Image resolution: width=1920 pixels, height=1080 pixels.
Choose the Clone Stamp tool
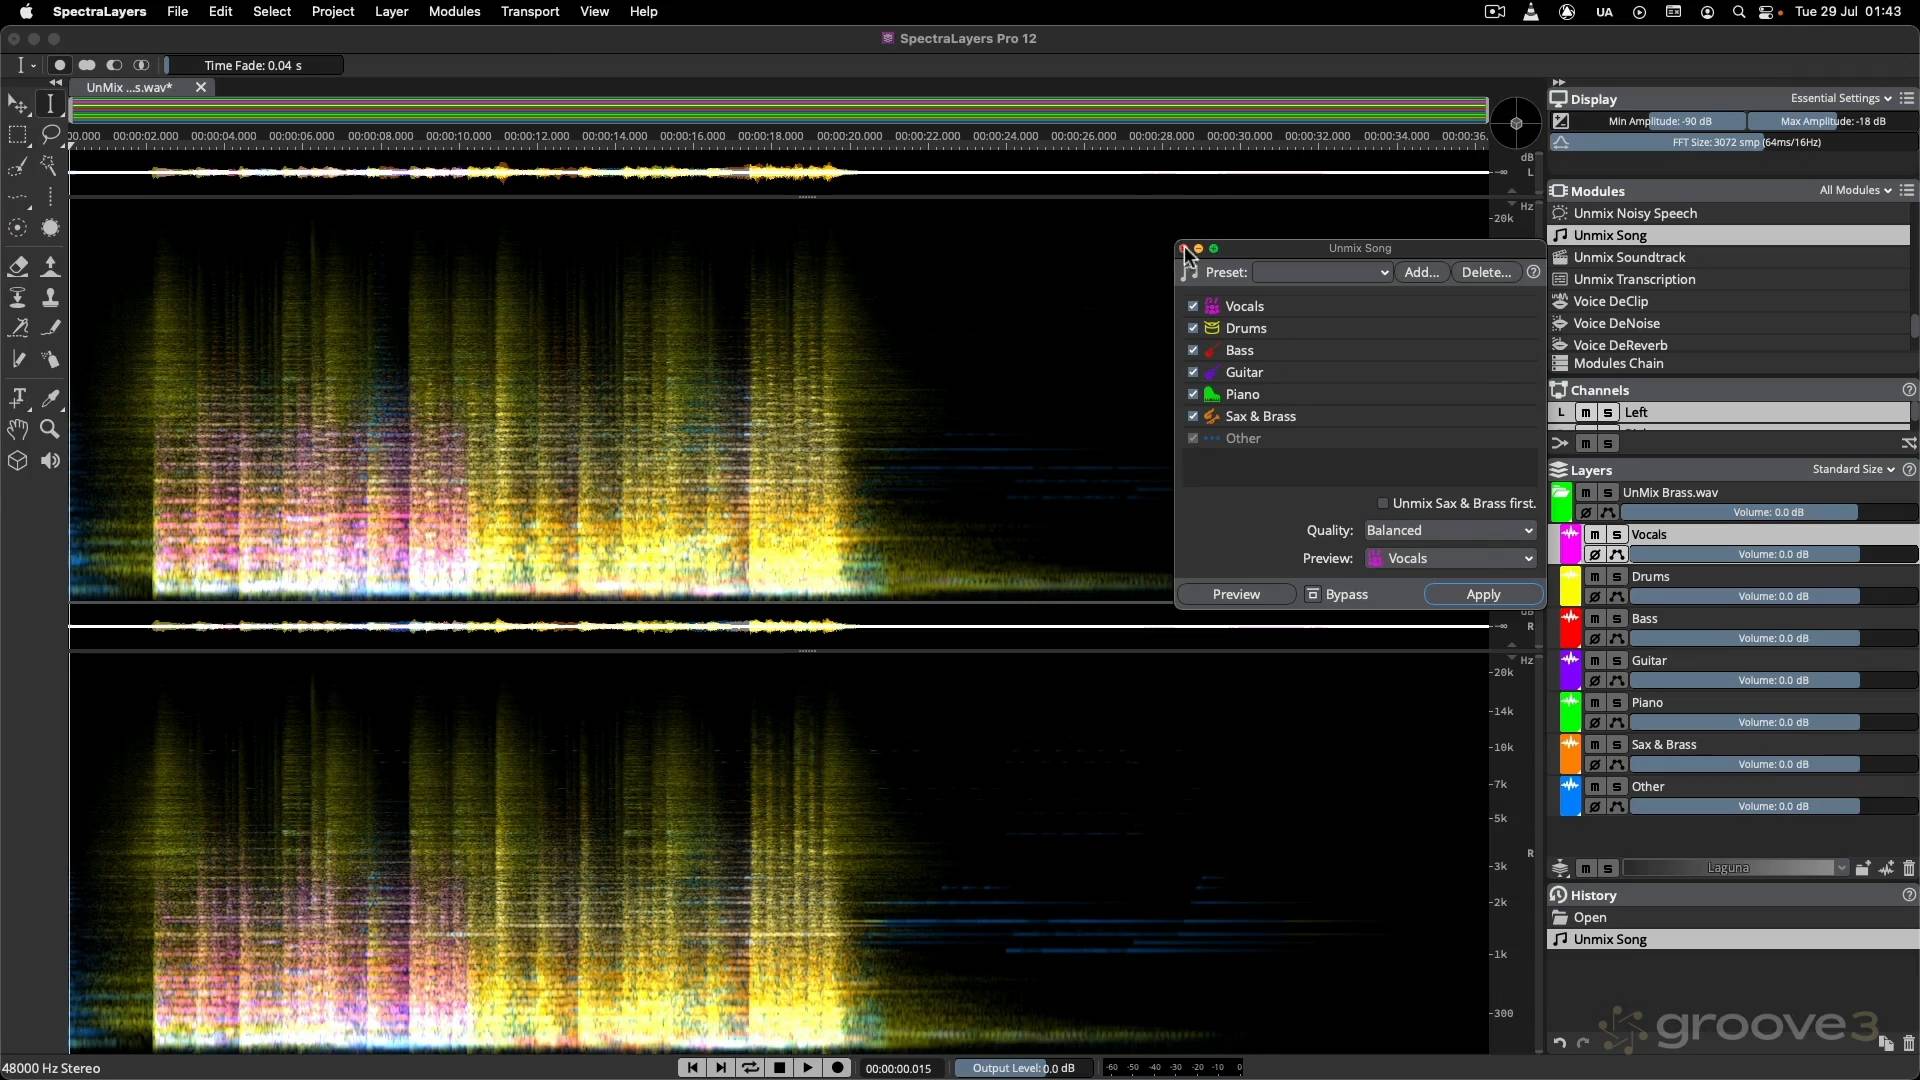click(50, 297)
